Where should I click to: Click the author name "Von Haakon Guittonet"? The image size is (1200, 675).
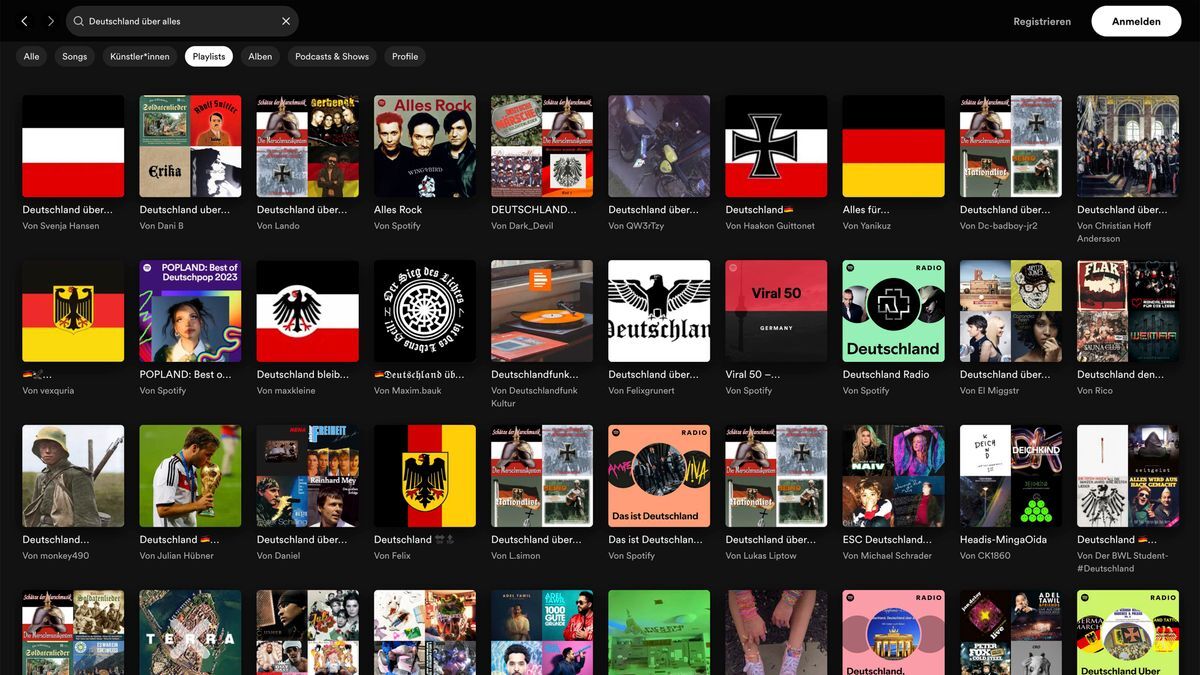(770, 226)
